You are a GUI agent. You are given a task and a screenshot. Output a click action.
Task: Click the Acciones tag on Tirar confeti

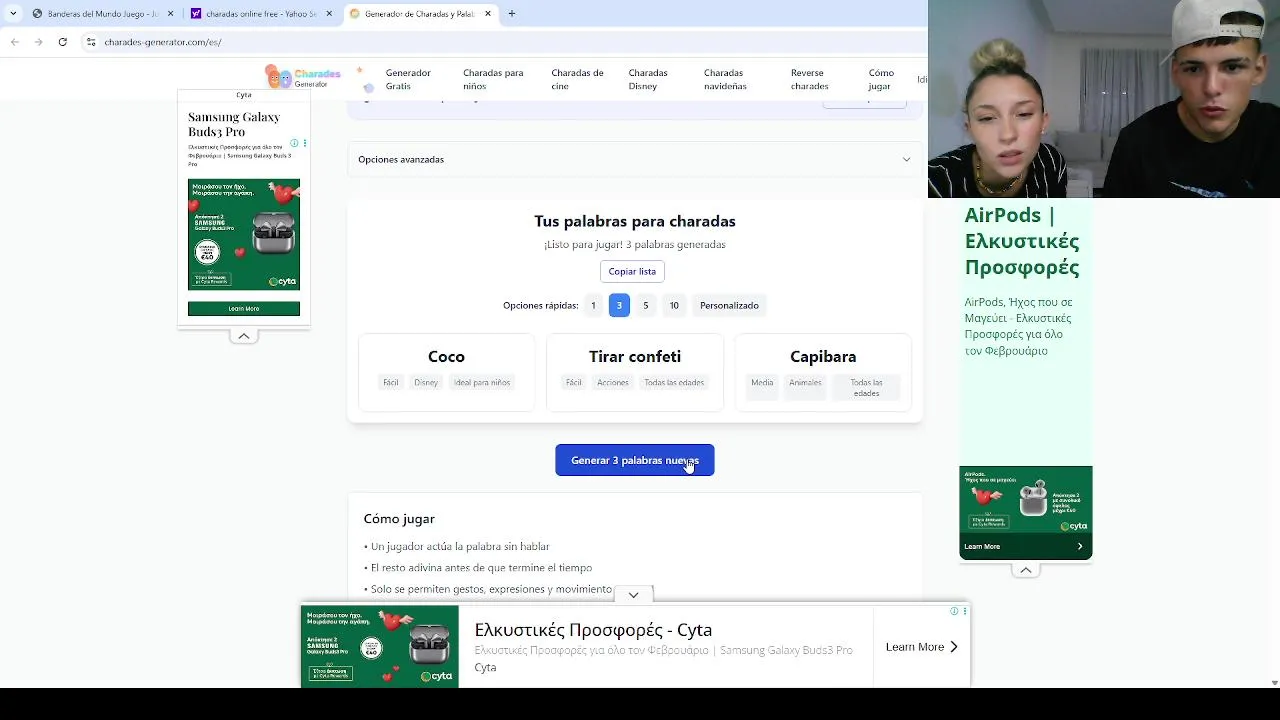(613, 382)
